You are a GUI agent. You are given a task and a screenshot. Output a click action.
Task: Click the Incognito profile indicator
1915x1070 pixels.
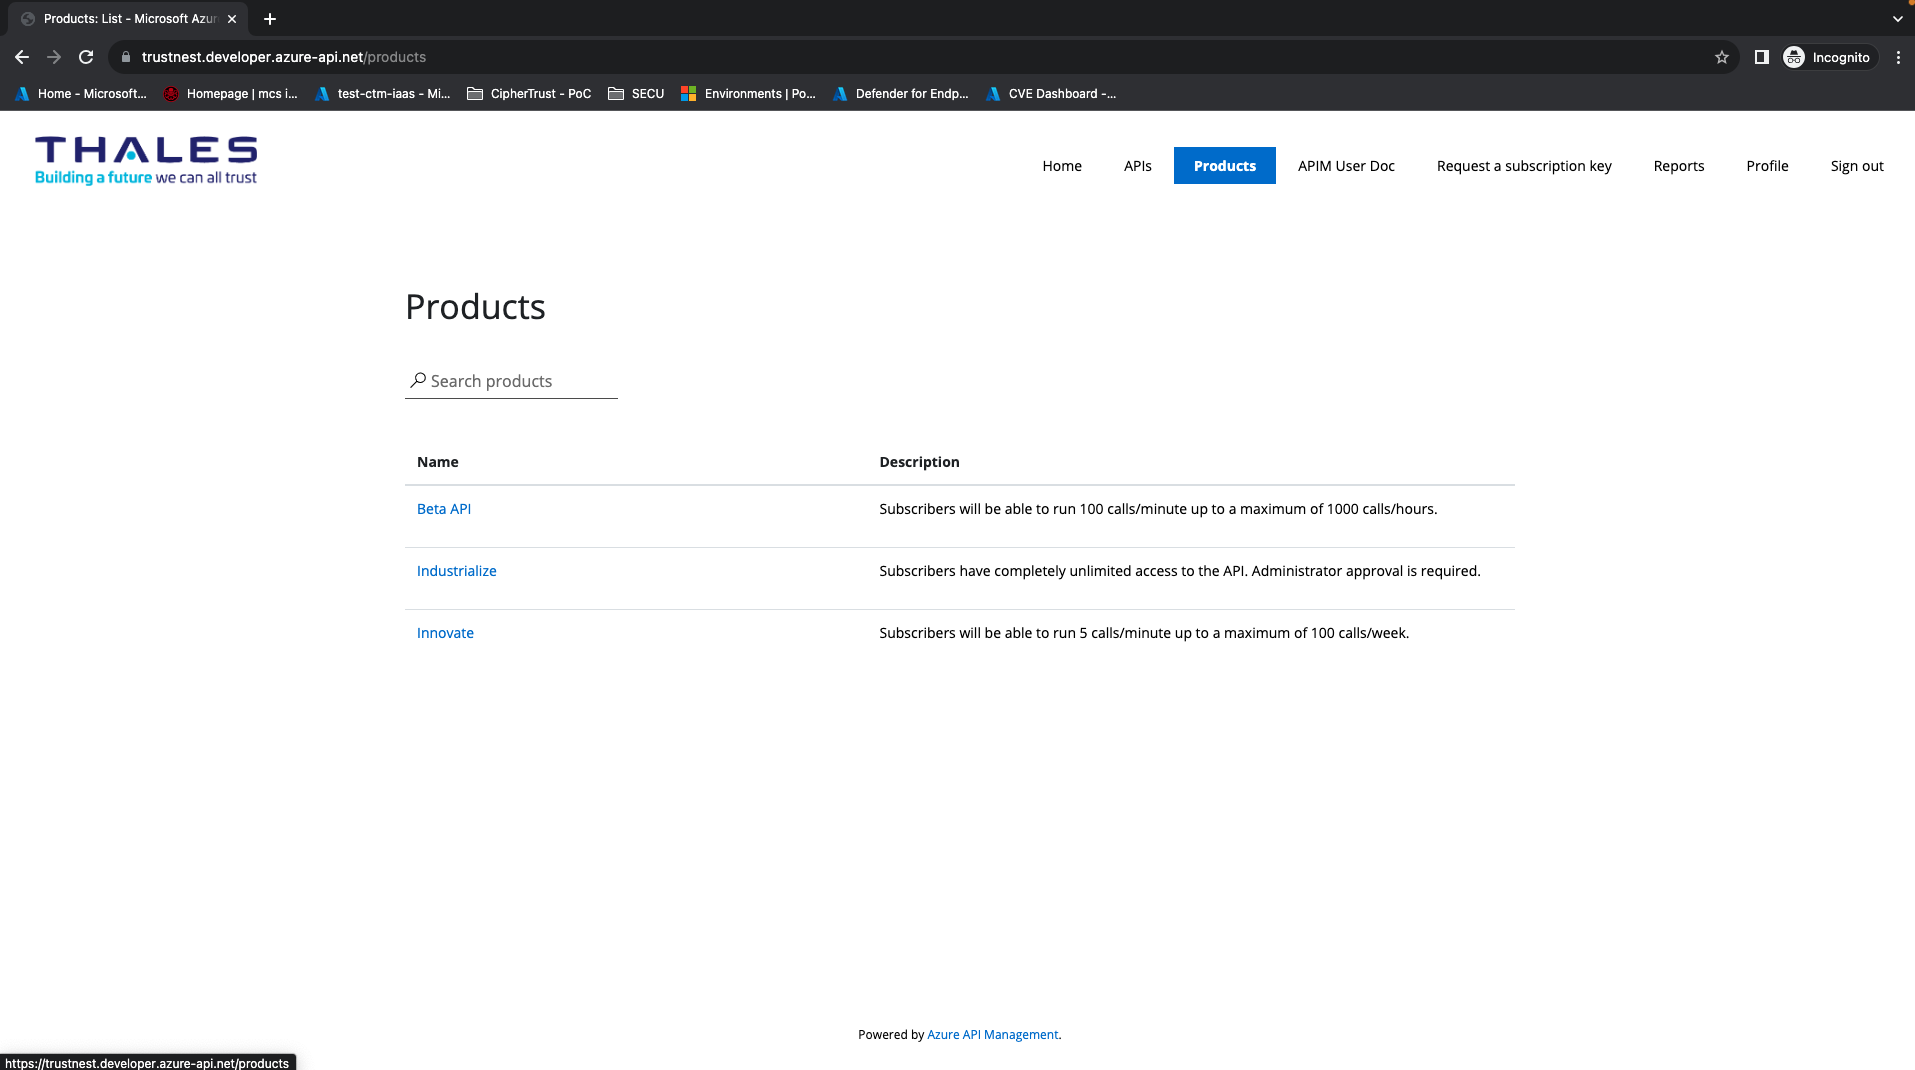[1828, 57]
